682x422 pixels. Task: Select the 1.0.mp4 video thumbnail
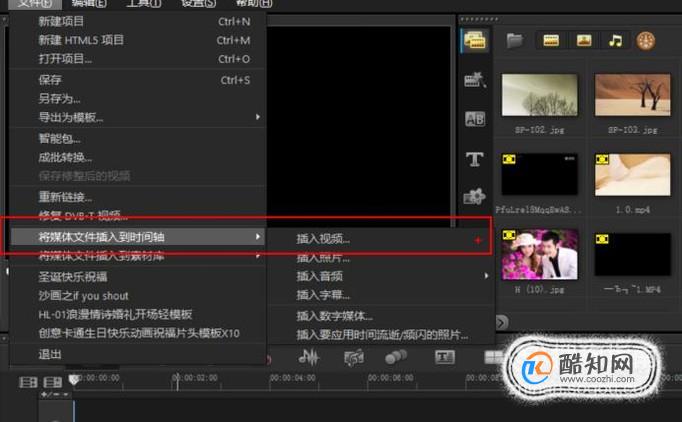tap(632, 174)
